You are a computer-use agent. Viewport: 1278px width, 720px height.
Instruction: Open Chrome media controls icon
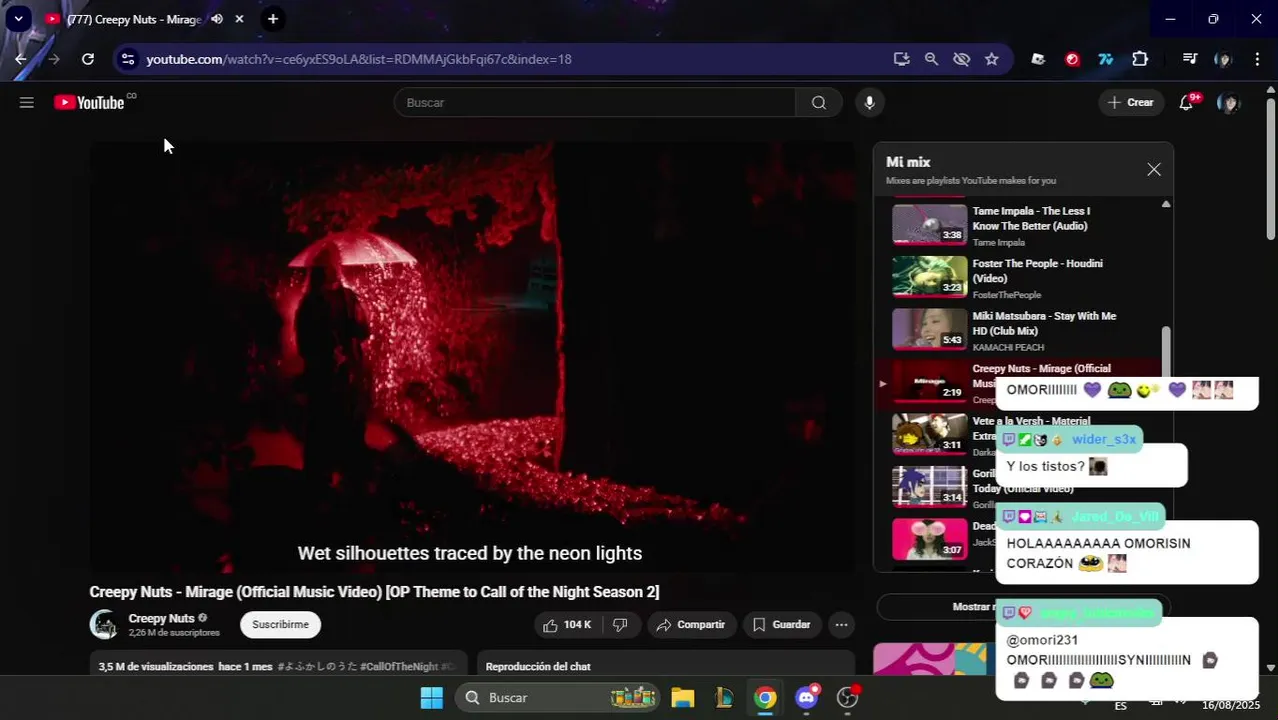1189,59
